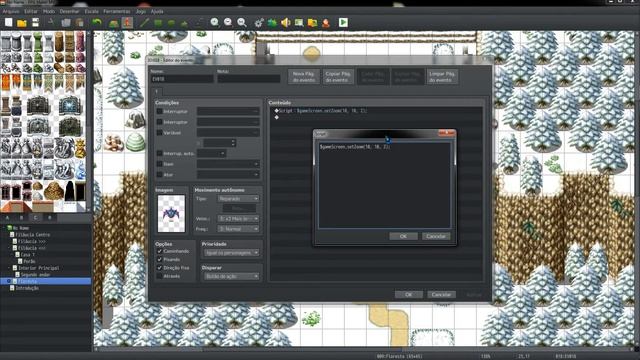Uncheck the Pisando option
This screenshot has height=360, width=640.
160,259
